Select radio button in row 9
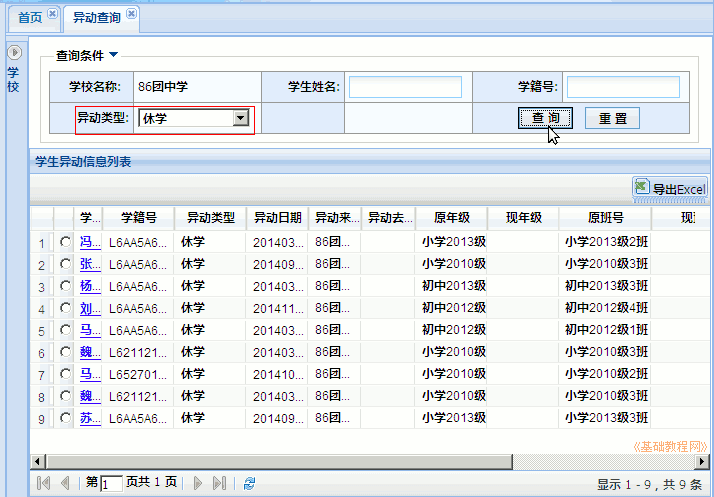This screenshot has width=714, height=497. click(66, 418)
